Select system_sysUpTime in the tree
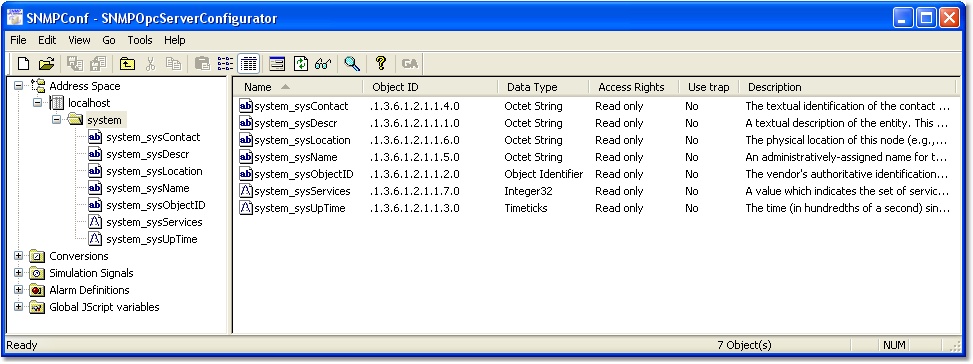This screenshot has width=973, height=364. click(x=152, y=239)
